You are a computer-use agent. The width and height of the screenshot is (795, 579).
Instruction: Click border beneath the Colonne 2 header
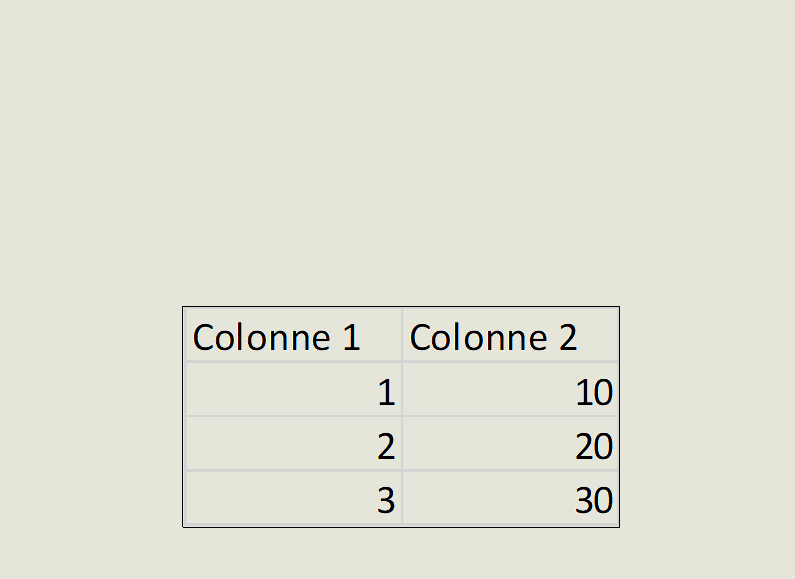pyautogui.click(x=510, y=362)
